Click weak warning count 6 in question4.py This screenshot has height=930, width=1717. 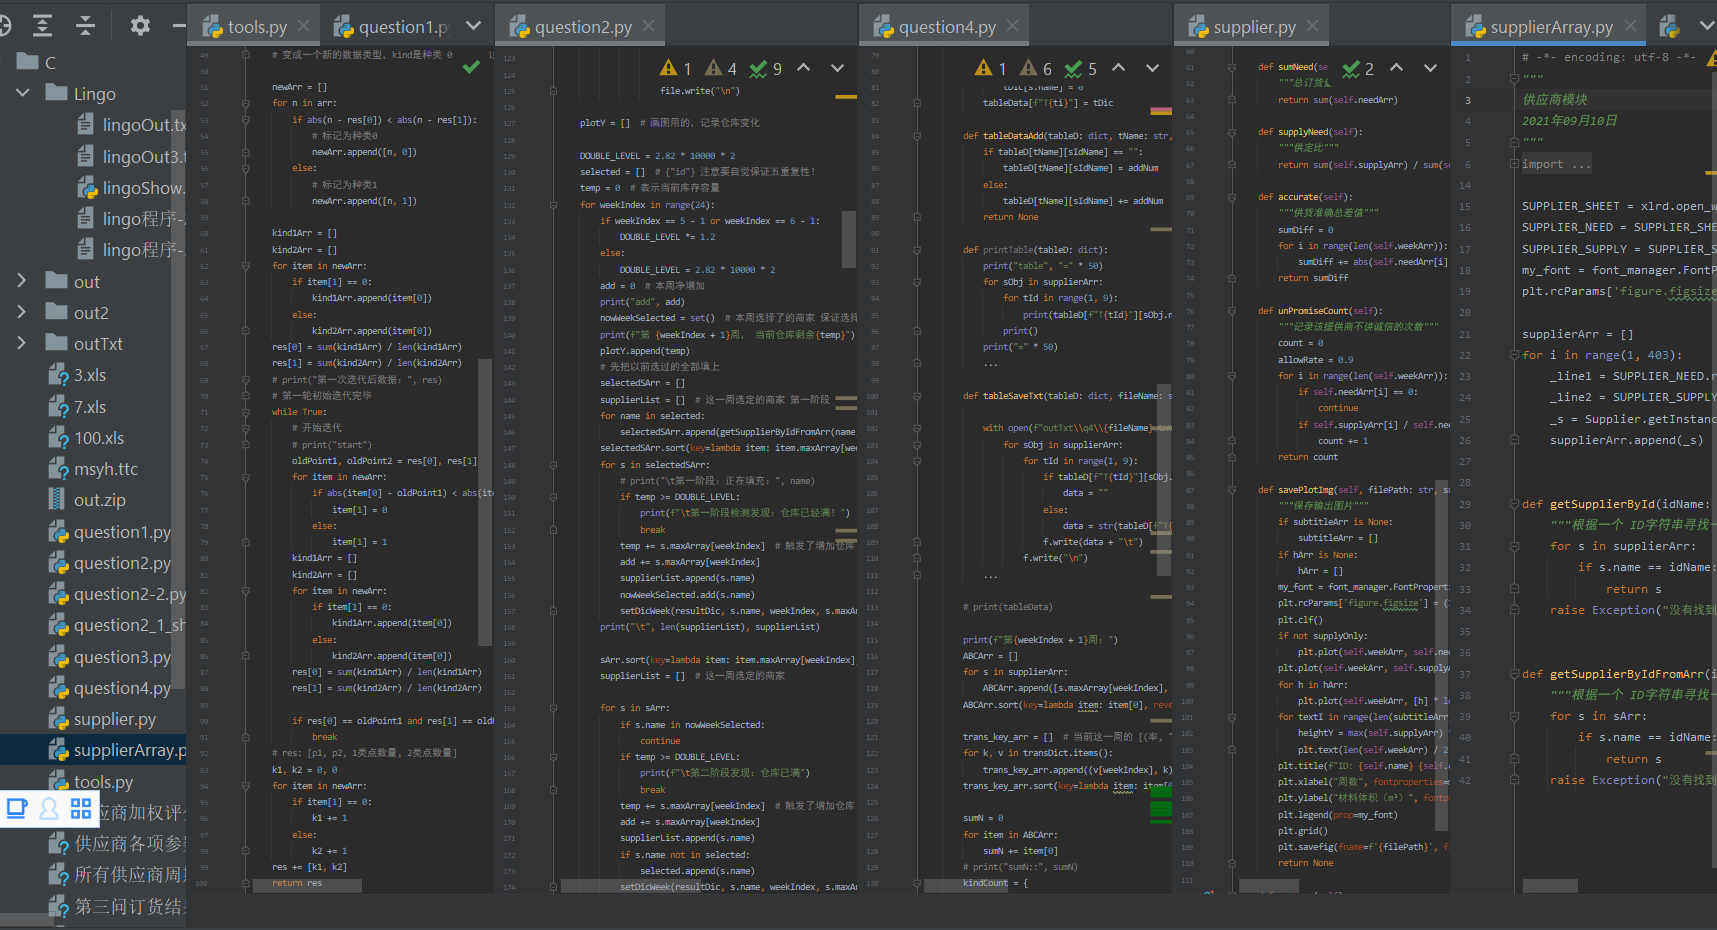click(1036, 68)
